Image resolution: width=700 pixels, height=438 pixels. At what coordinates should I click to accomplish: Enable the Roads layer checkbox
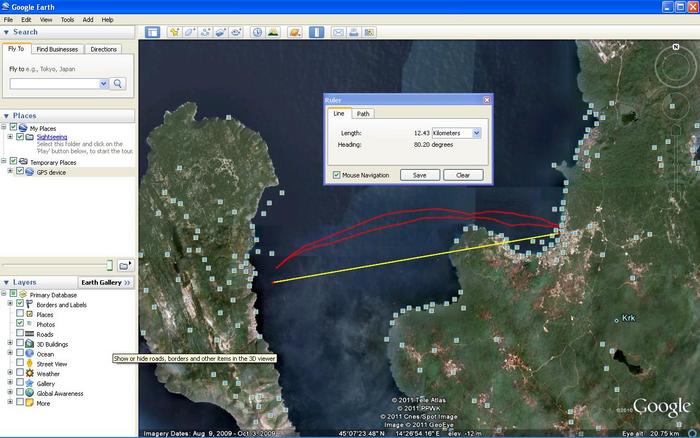[x=20, y=334]
